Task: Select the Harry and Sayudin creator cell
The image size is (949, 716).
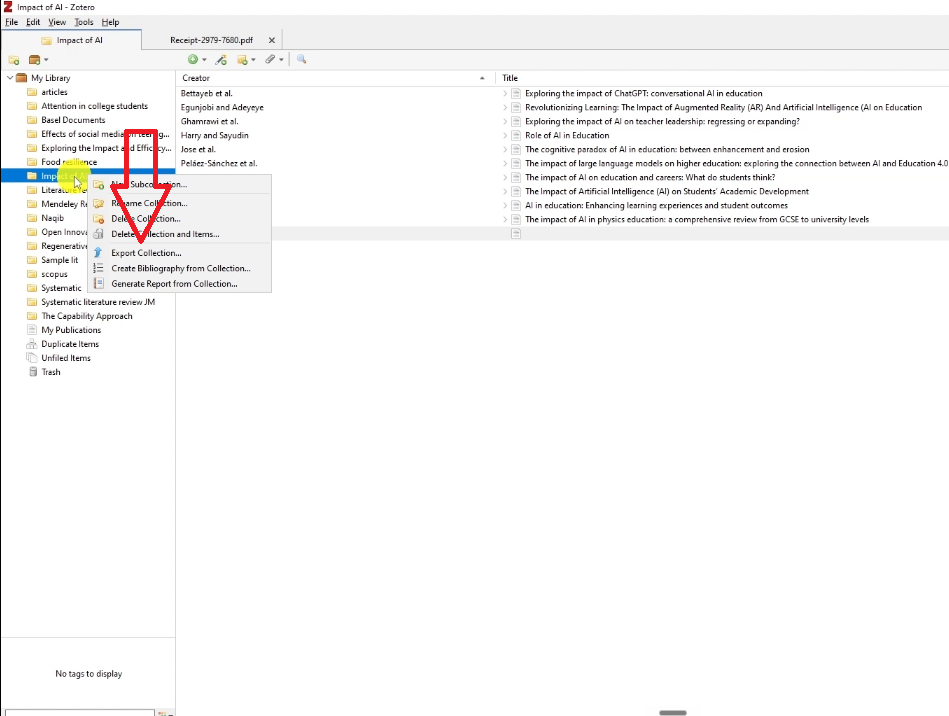Action: 214,135
